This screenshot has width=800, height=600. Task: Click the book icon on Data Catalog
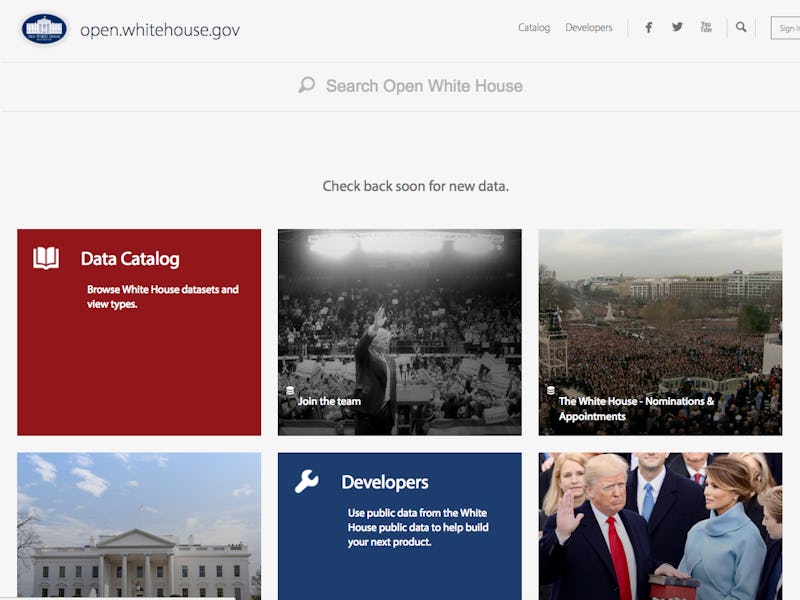click(x=46, y=259)
